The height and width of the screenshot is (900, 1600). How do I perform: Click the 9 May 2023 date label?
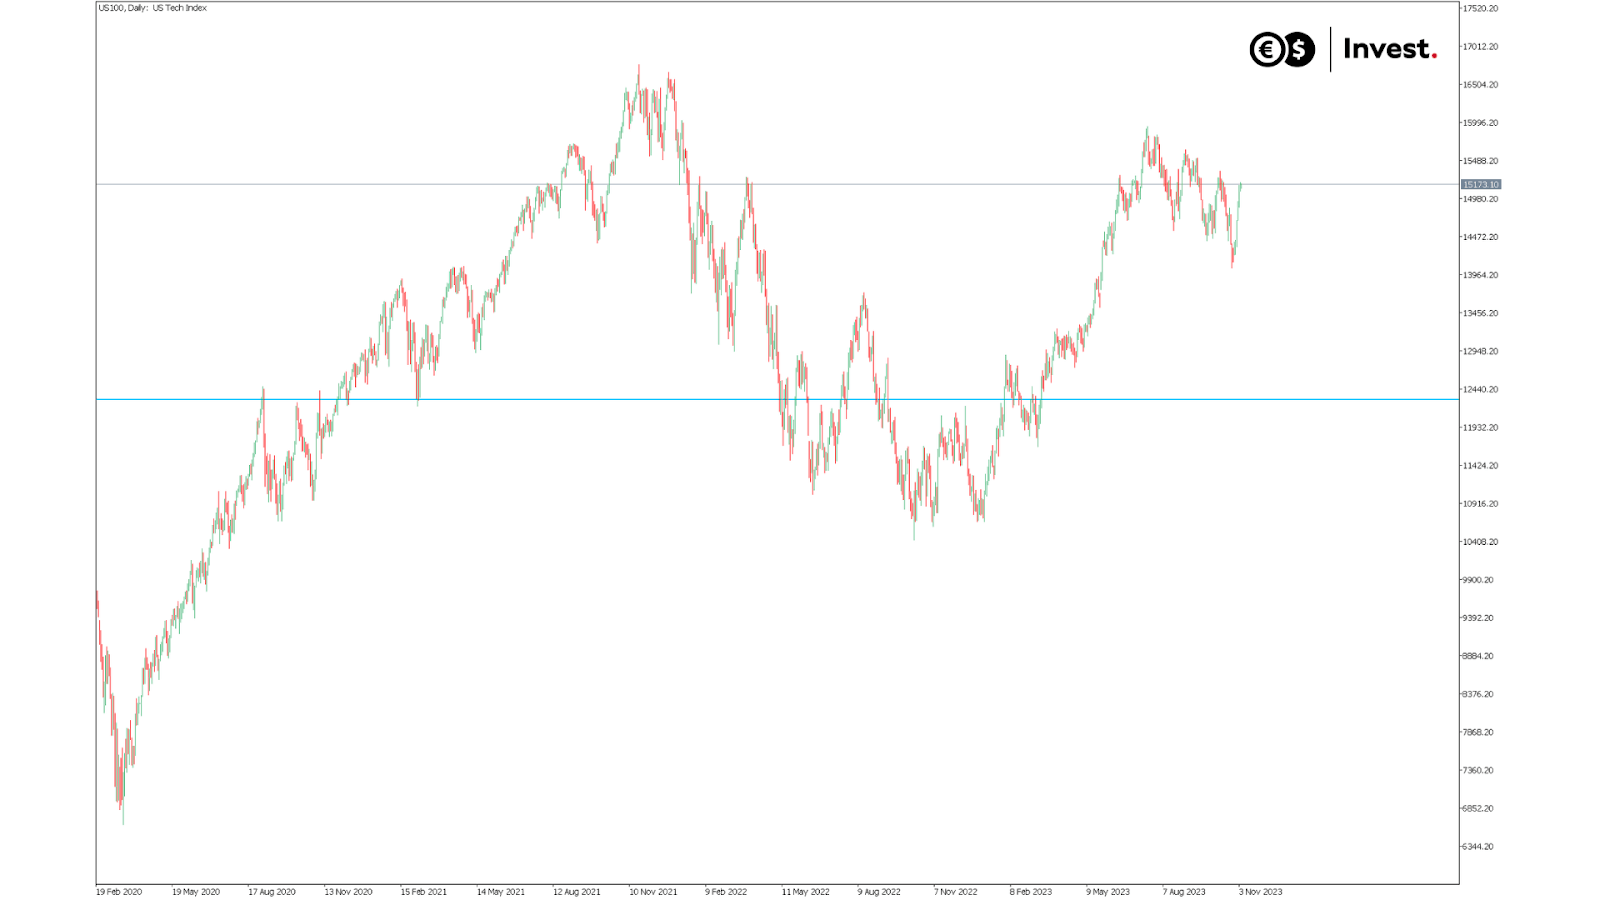[1108, 892]
